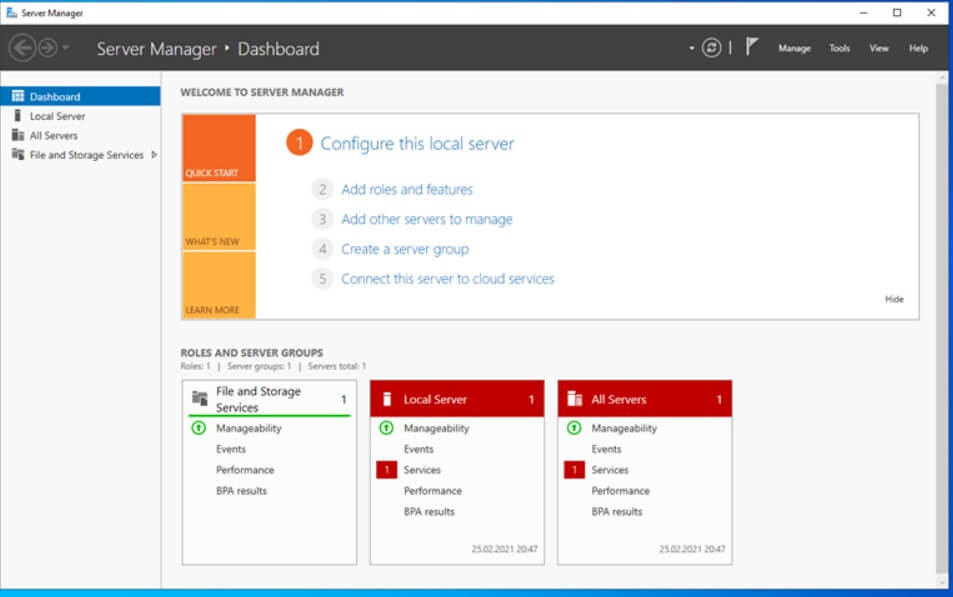Click the All Servers sidebar icon
Screen dimensions: 953x597
[18, 135]
